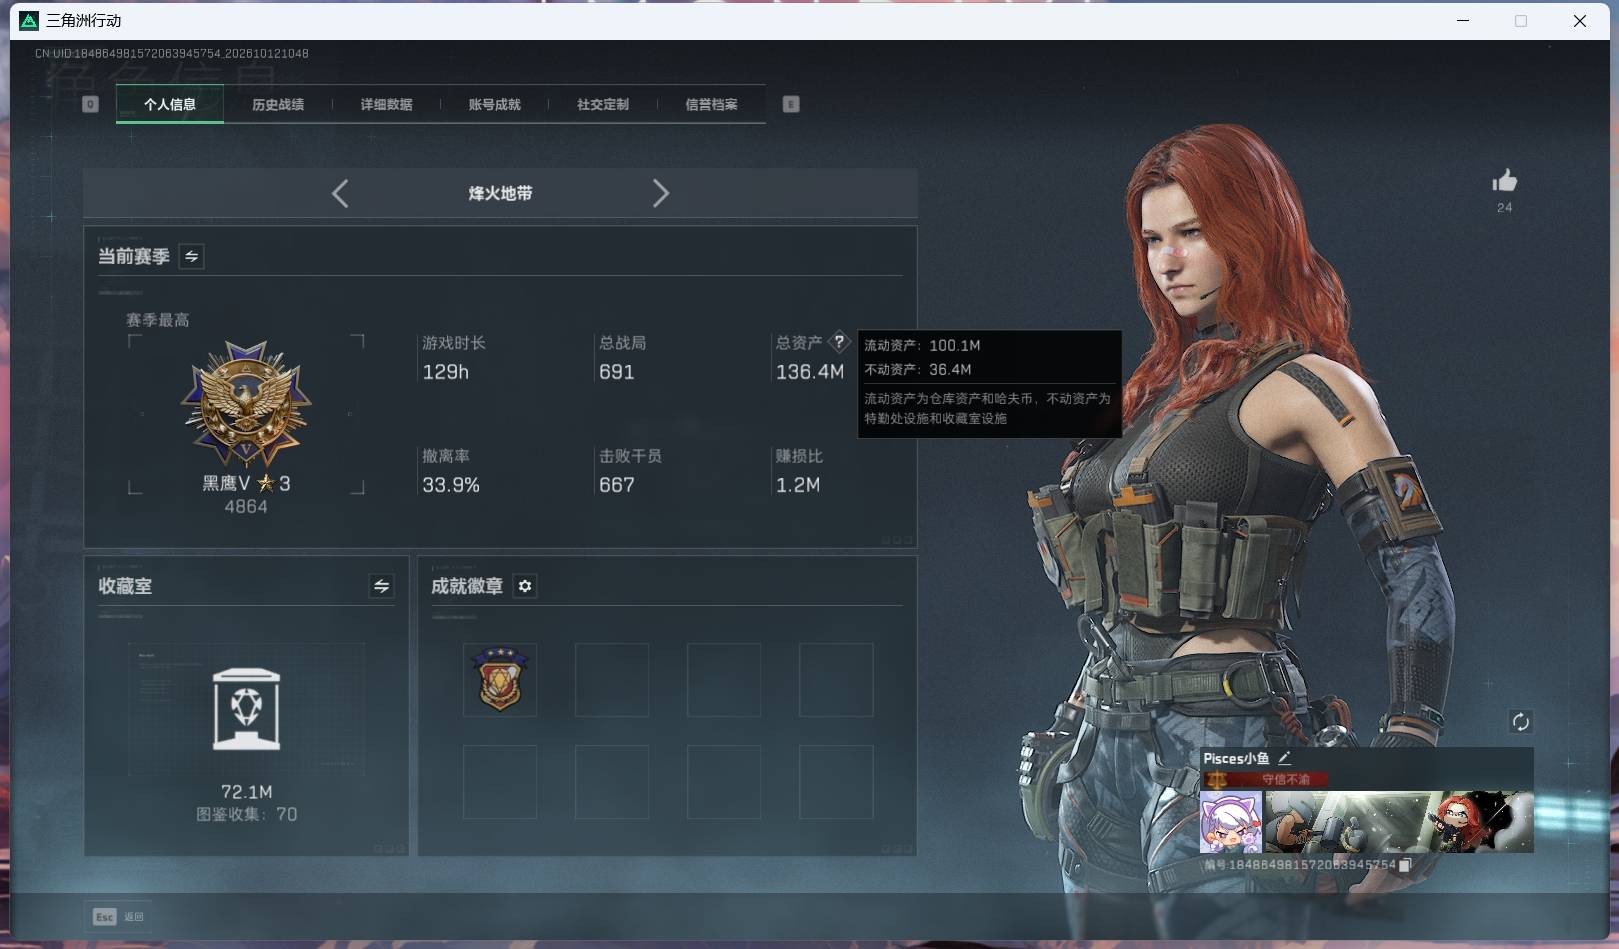
Task: Click the 总资产 136.4M value
Action: click(810, 372)
